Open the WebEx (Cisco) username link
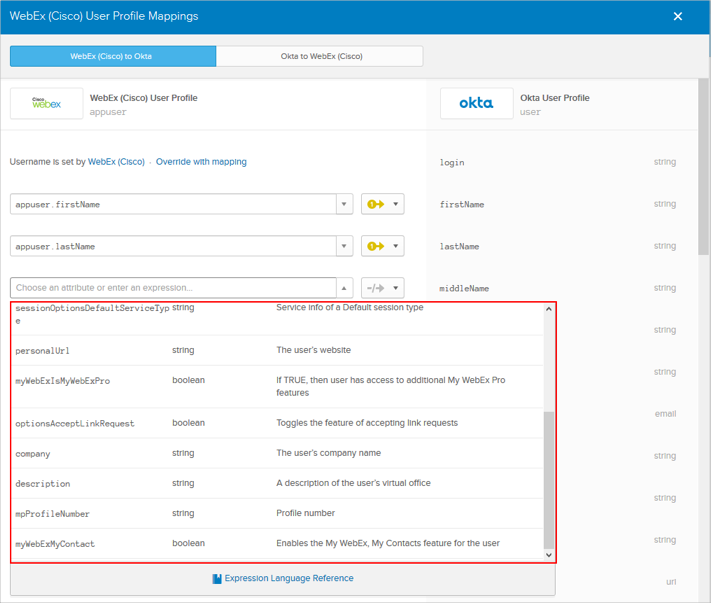The image size is (711, 603). [x=116, y=162]
